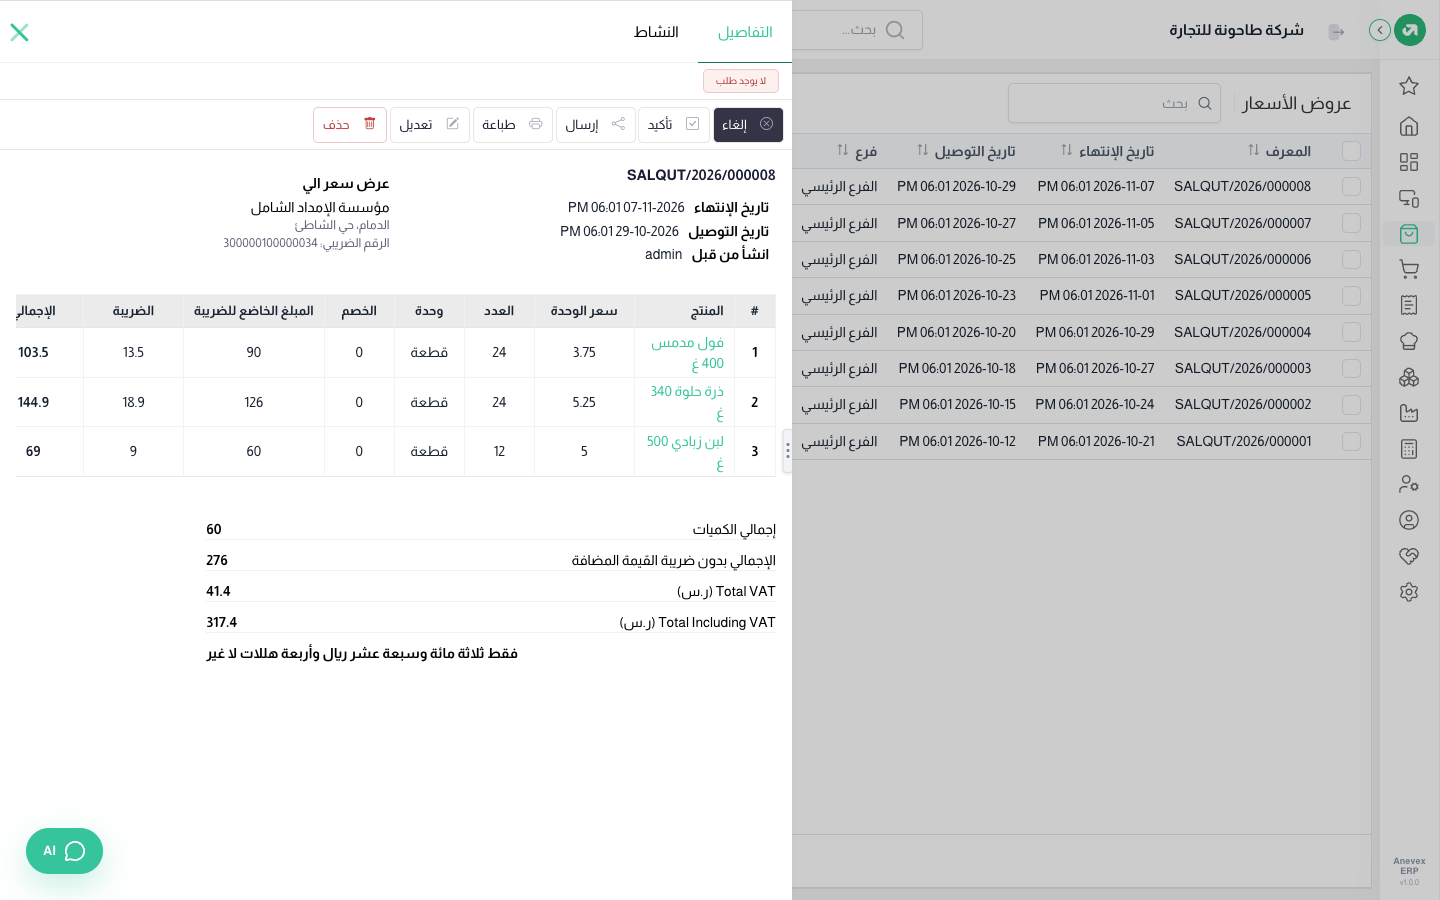Screen dimensions: 1440x900
Task: Open the dashboard grid icon in sidebar
Action: tap(1409, 162)
